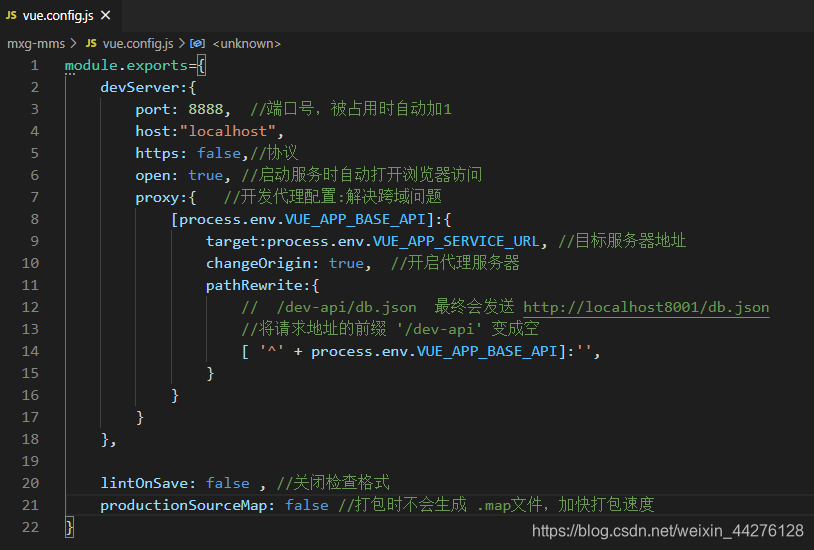Open the <unknown> breadcrumb symbol
Image resolution: width=814 pixels, height=550 pixels.
point(247,44)
